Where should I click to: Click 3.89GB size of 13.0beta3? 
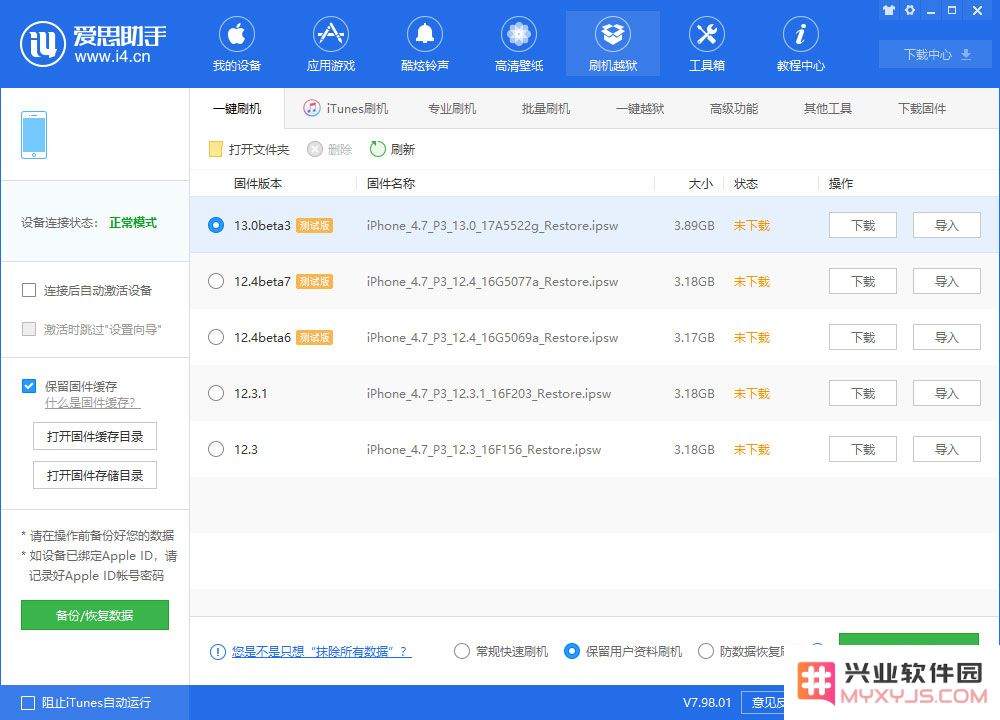click(694, 225)
